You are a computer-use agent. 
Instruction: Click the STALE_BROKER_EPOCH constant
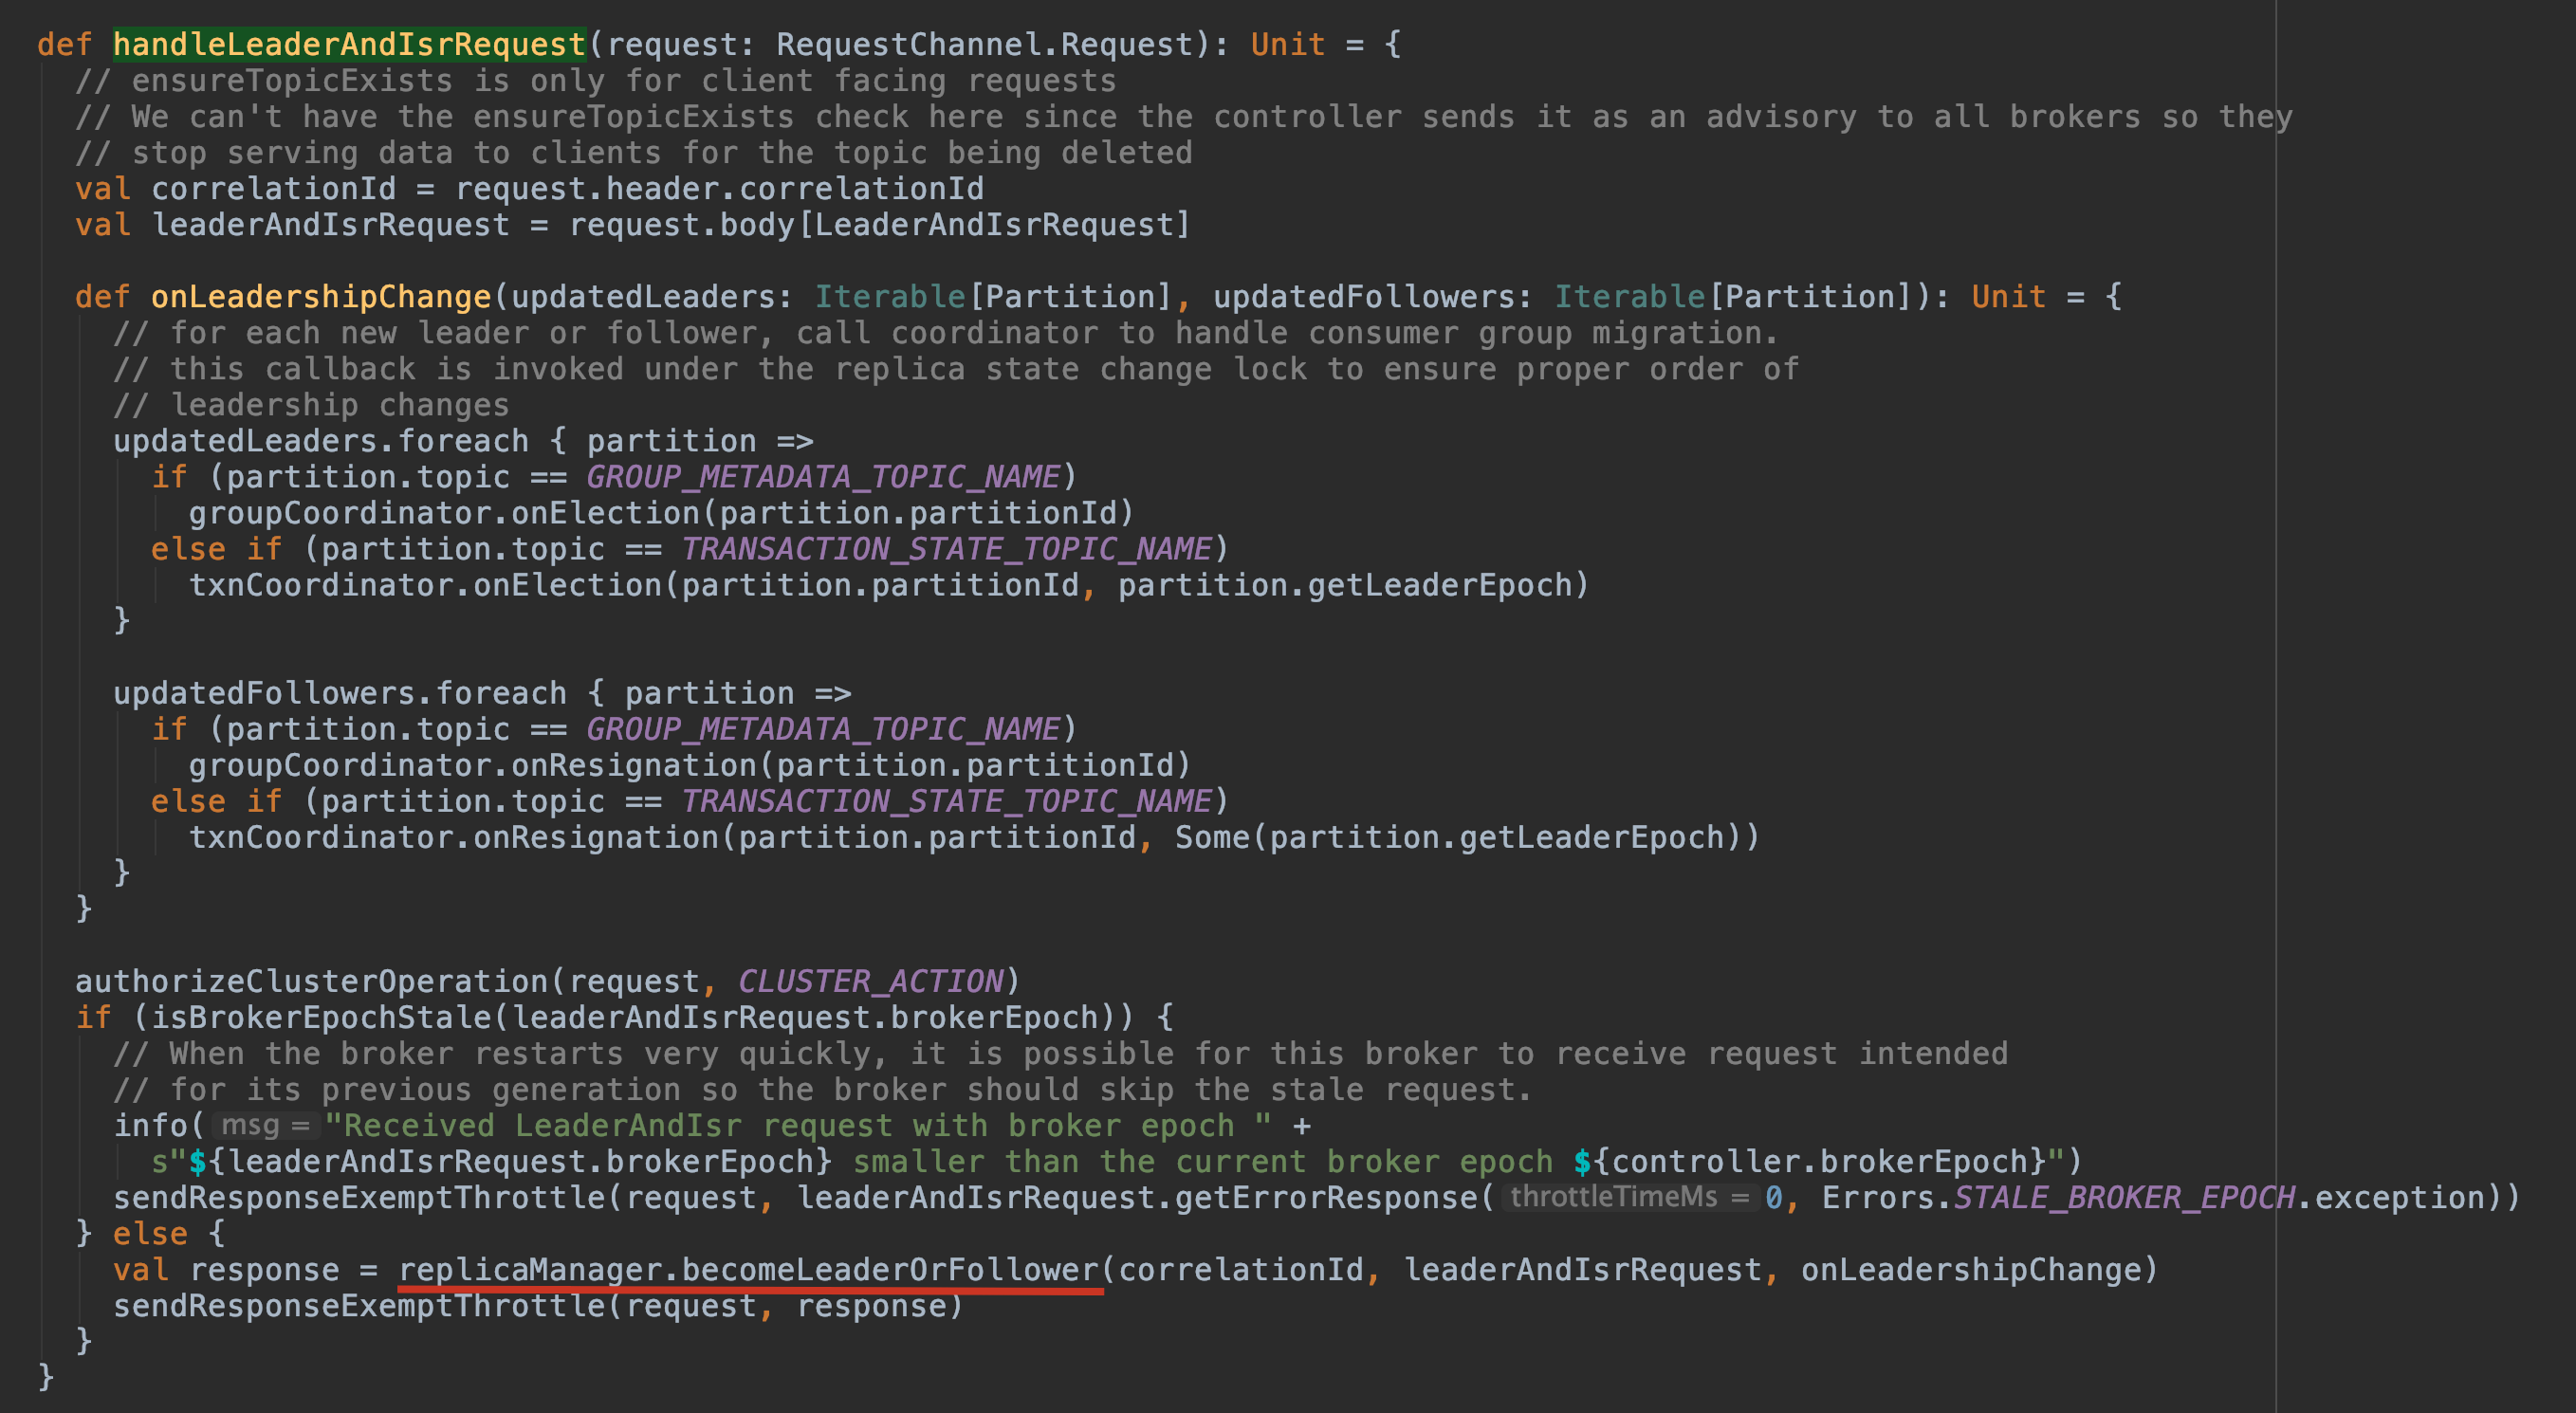click(x=2124, y=1198)
